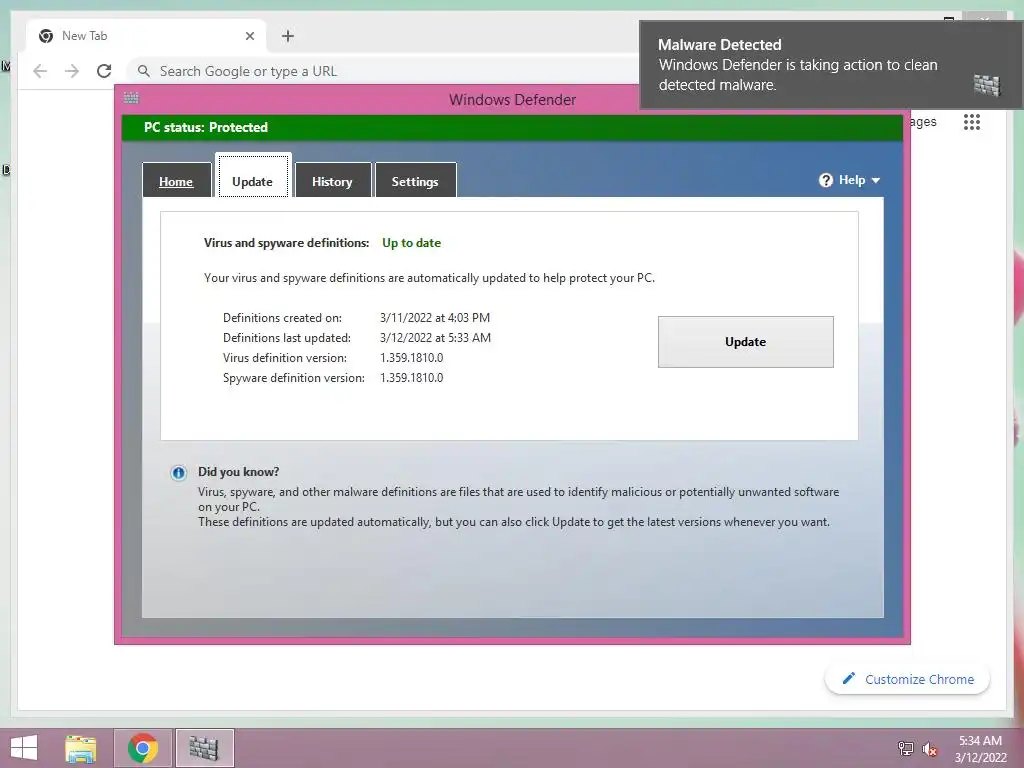Click the Spyware definition version label

point(294,378)
